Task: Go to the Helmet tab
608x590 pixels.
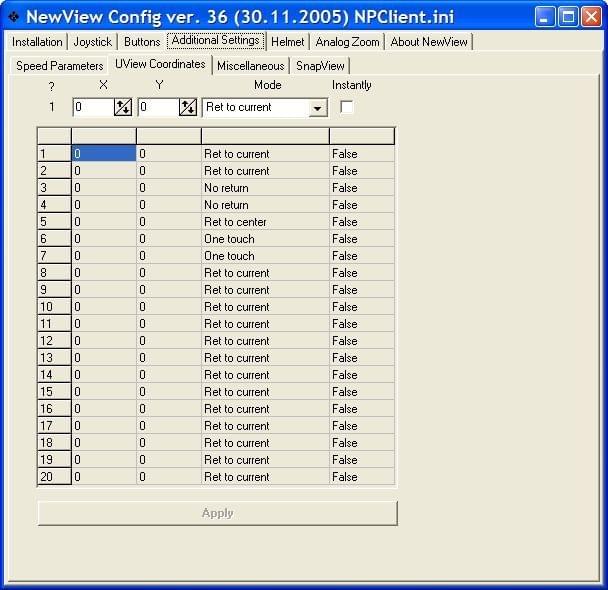Action: click(288, 42)
